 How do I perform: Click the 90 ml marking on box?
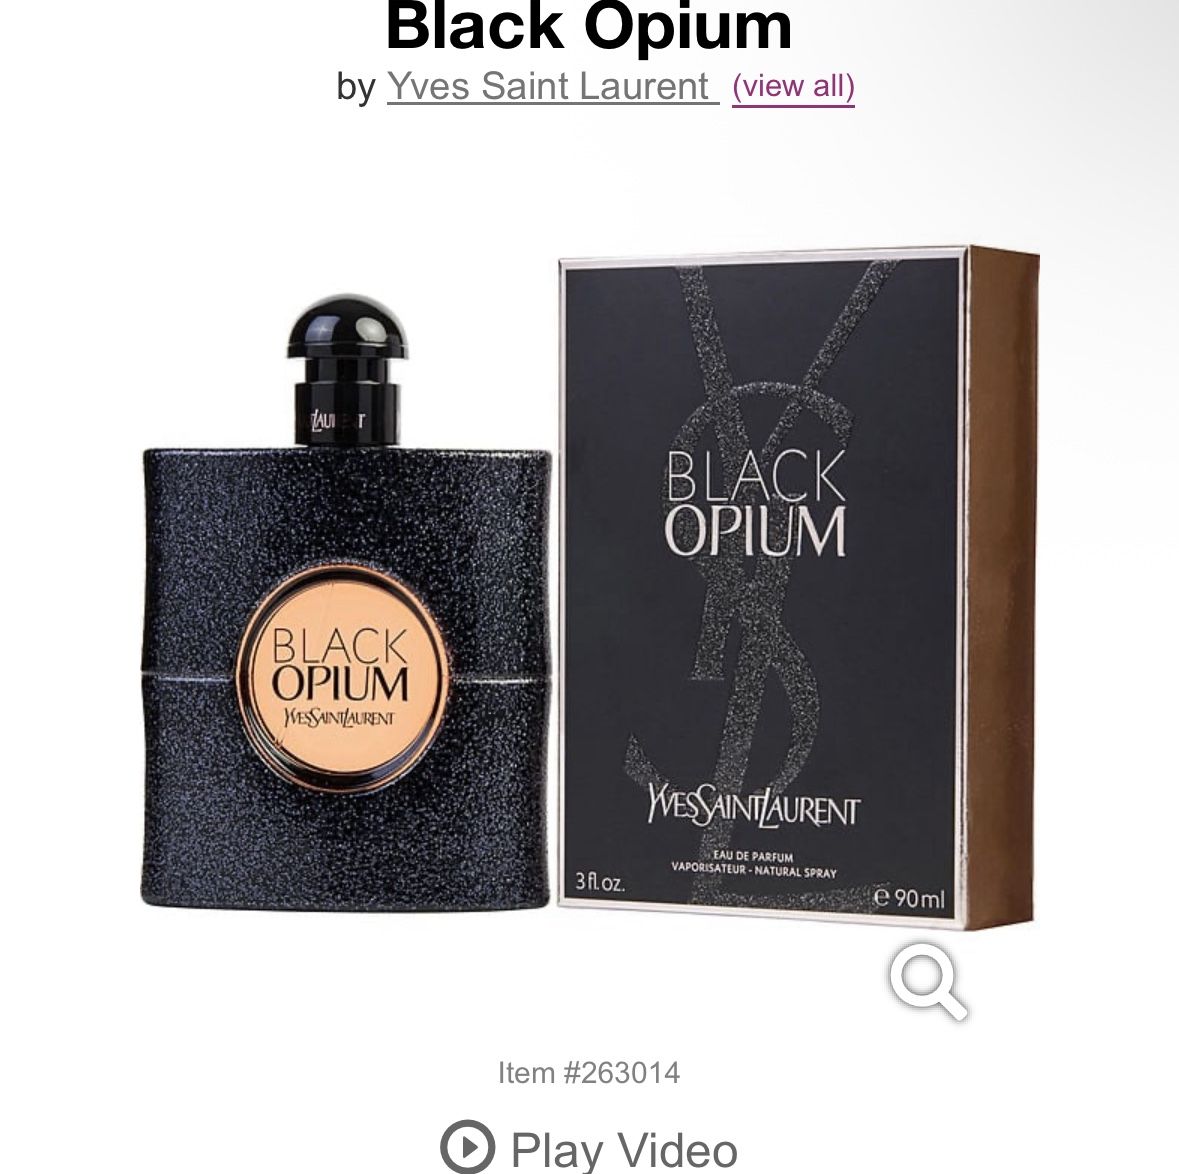(x=908, y=897)
